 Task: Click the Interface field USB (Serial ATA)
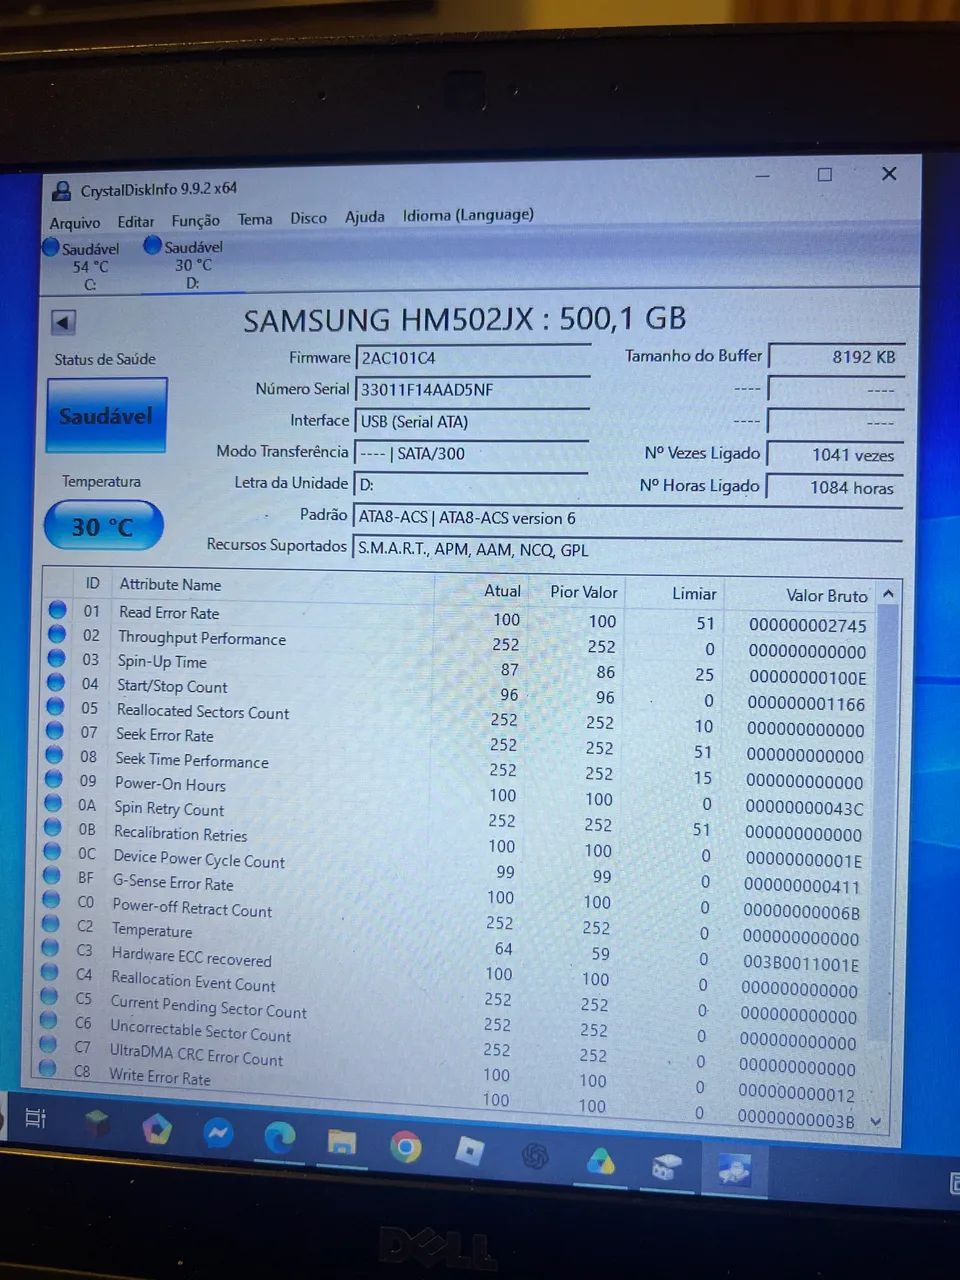point(472,421)
